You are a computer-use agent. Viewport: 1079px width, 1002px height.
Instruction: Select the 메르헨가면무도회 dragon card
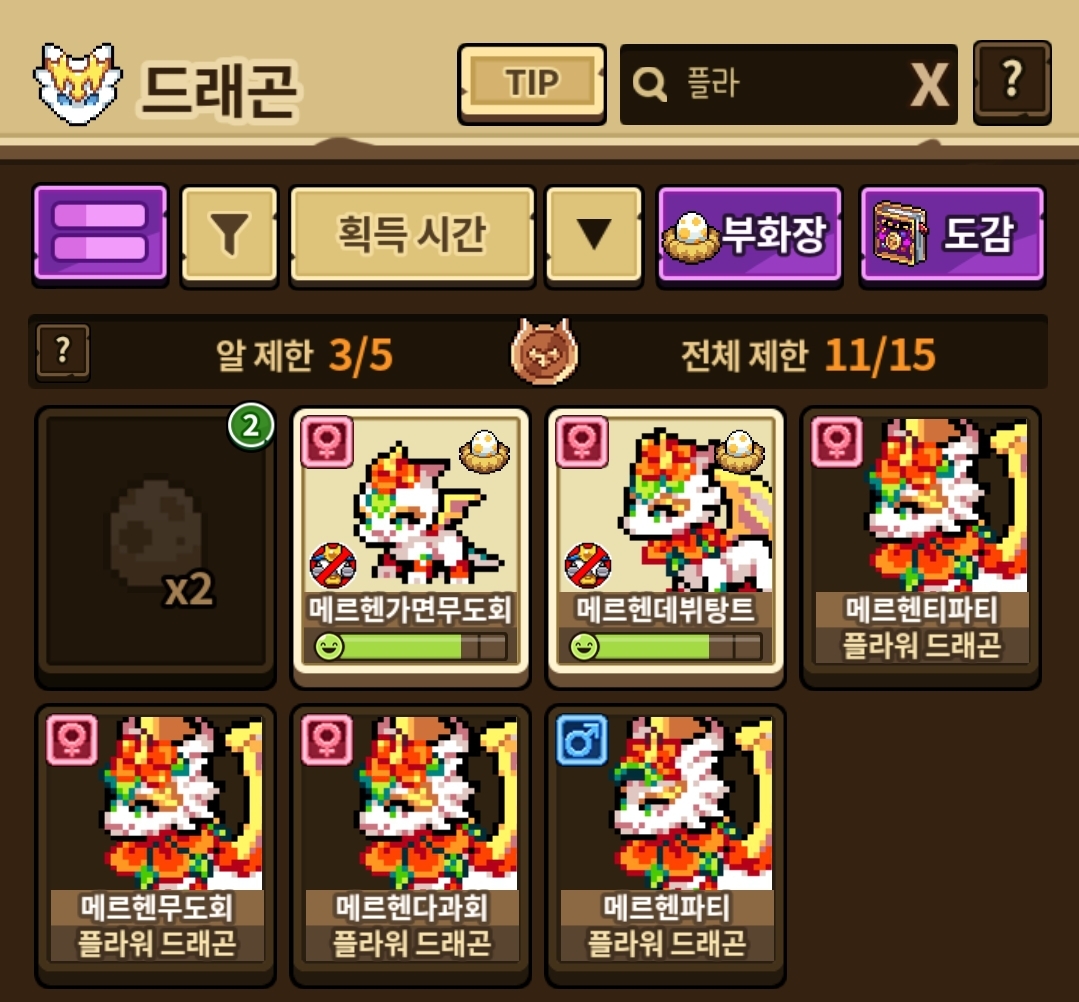tap(411, 547)
